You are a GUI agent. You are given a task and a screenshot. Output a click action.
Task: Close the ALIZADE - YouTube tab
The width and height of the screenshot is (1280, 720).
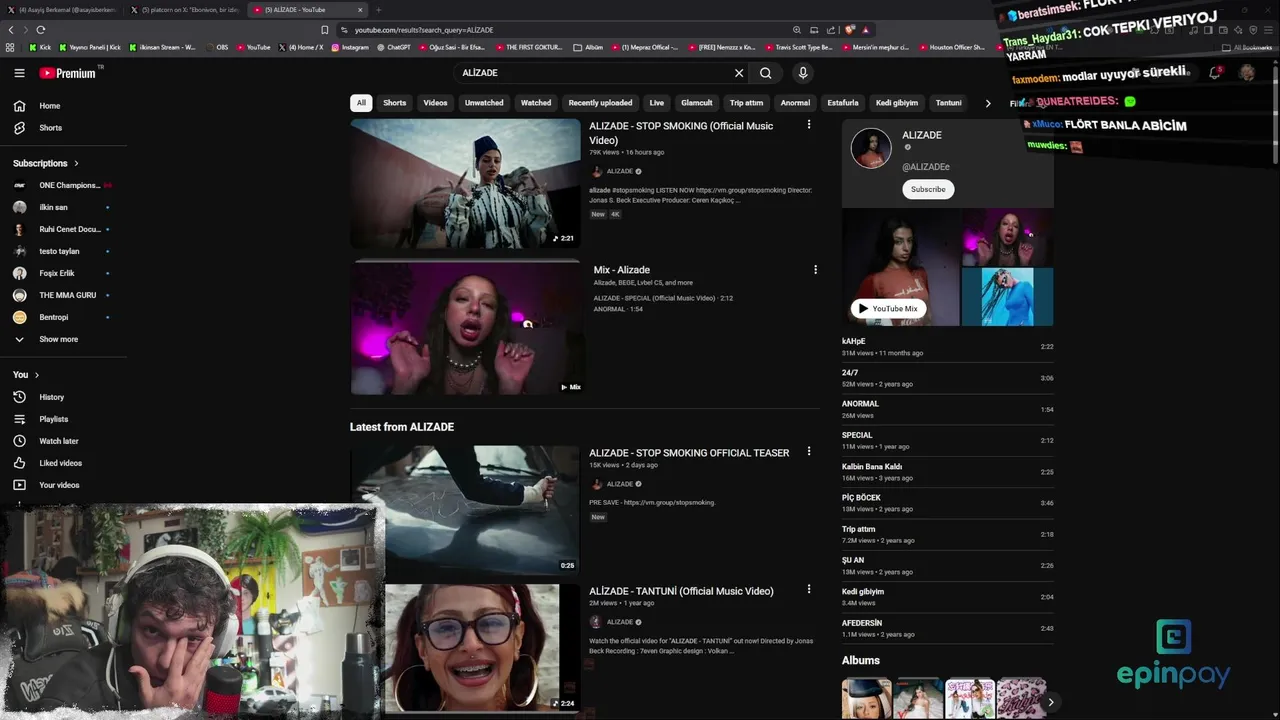click(360, 10)
